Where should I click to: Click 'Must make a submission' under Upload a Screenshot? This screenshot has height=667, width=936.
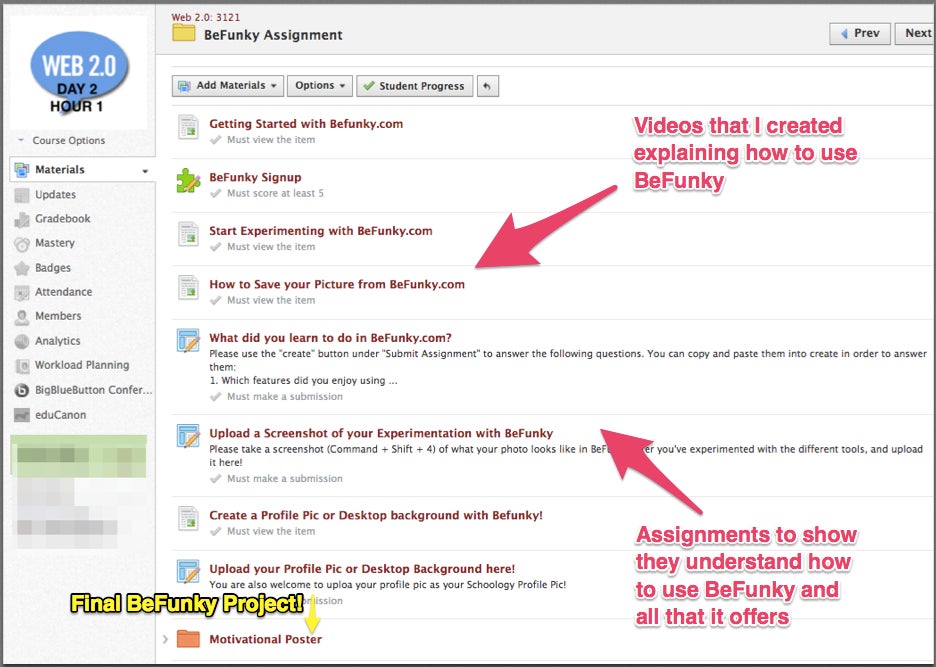tap(285, 478)
